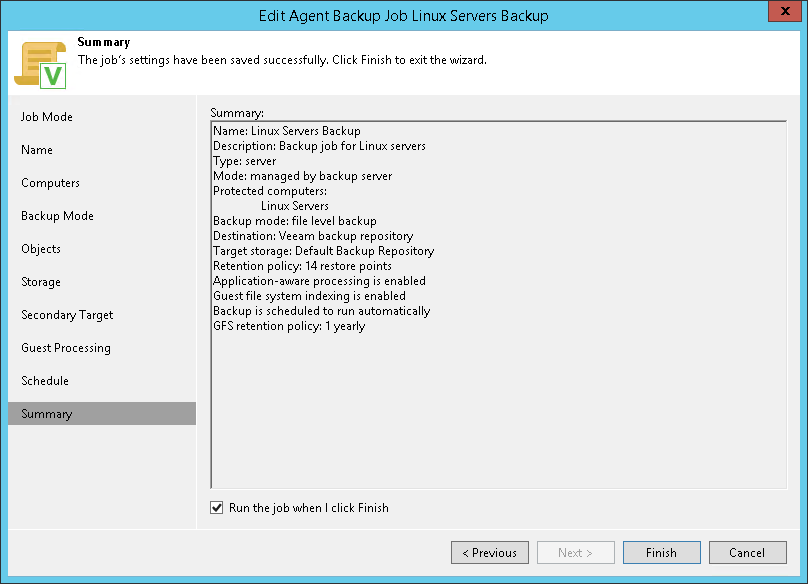Click the Veeam summary wizard icon

[x=40, y=64]
